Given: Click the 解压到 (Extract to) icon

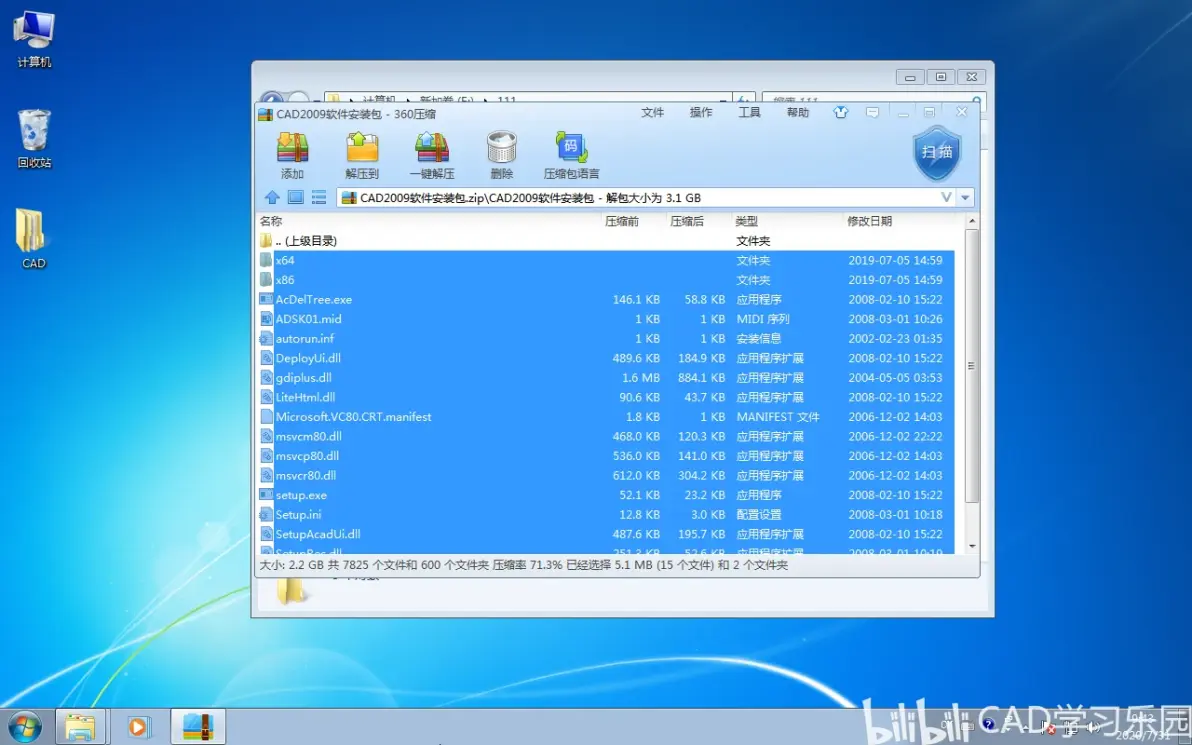Looking at the screenshot, I should [x=362, y=155].
